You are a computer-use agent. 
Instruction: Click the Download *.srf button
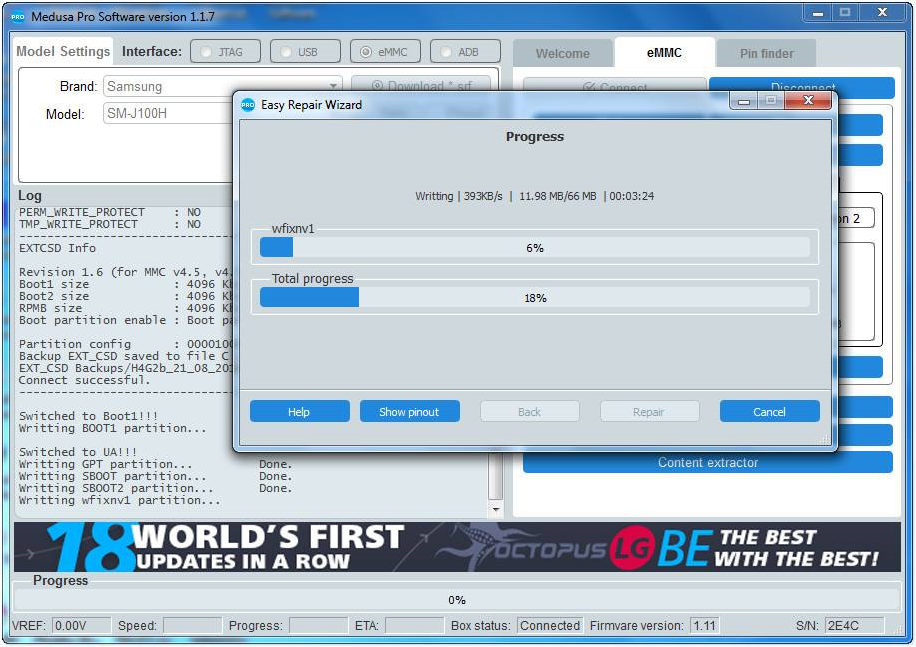click(x=421, y=86)
